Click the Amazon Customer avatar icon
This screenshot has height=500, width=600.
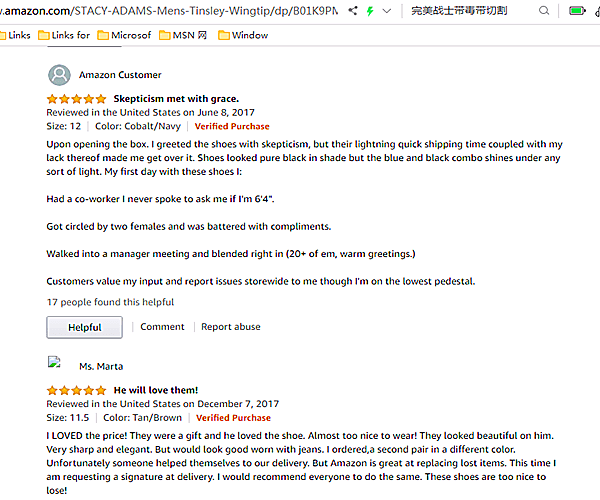coord(60,75)
